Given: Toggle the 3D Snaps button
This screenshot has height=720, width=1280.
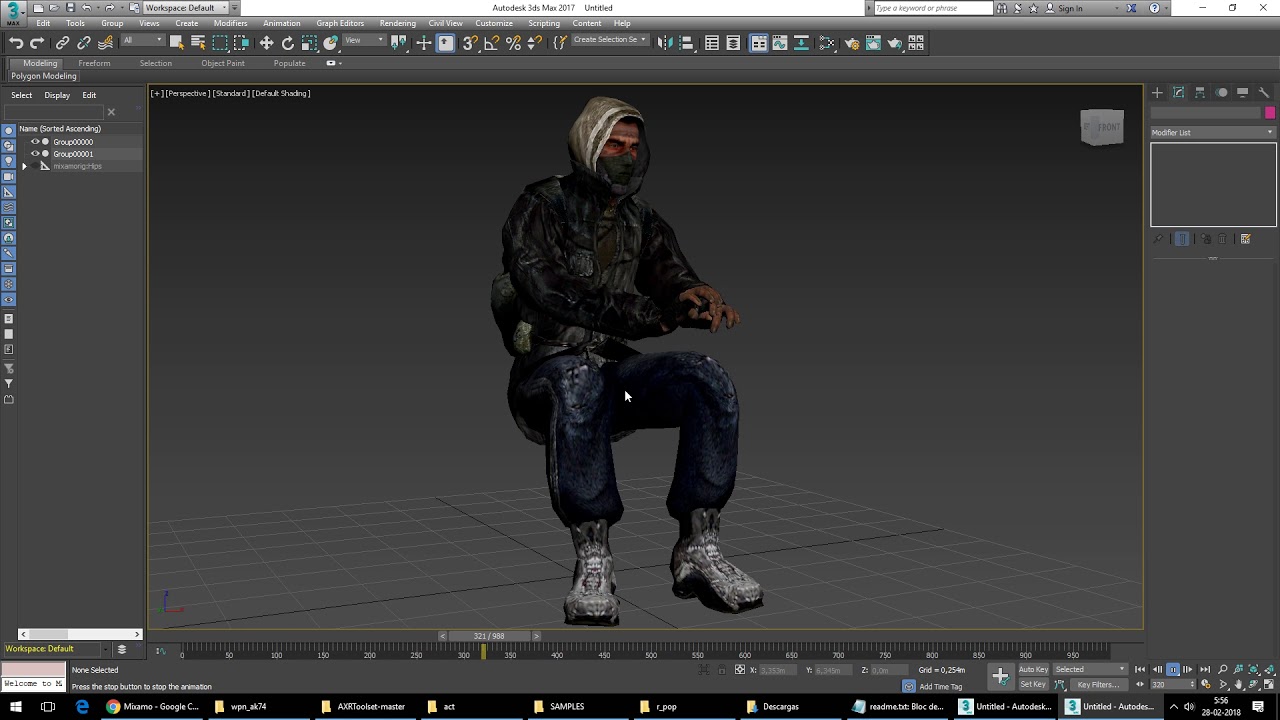Looking at the screenshot, I should 470,43.
